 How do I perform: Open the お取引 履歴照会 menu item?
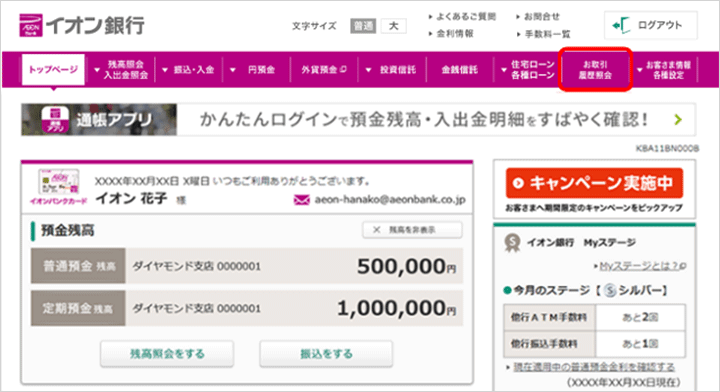[595, 70]
